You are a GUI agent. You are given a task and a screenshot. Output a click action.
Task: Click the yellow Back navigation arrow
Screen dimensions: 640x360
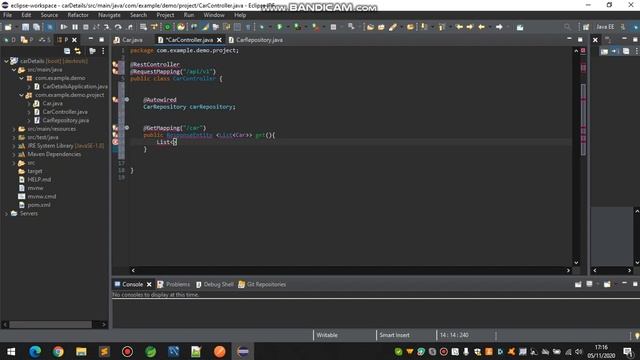coord(482,27)
